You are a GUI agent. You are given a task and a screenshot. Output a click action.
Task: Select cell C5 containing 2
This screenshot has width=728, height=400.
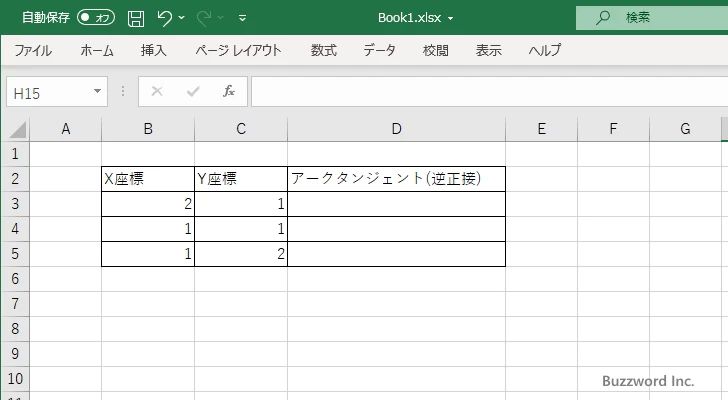click(241, 254)
